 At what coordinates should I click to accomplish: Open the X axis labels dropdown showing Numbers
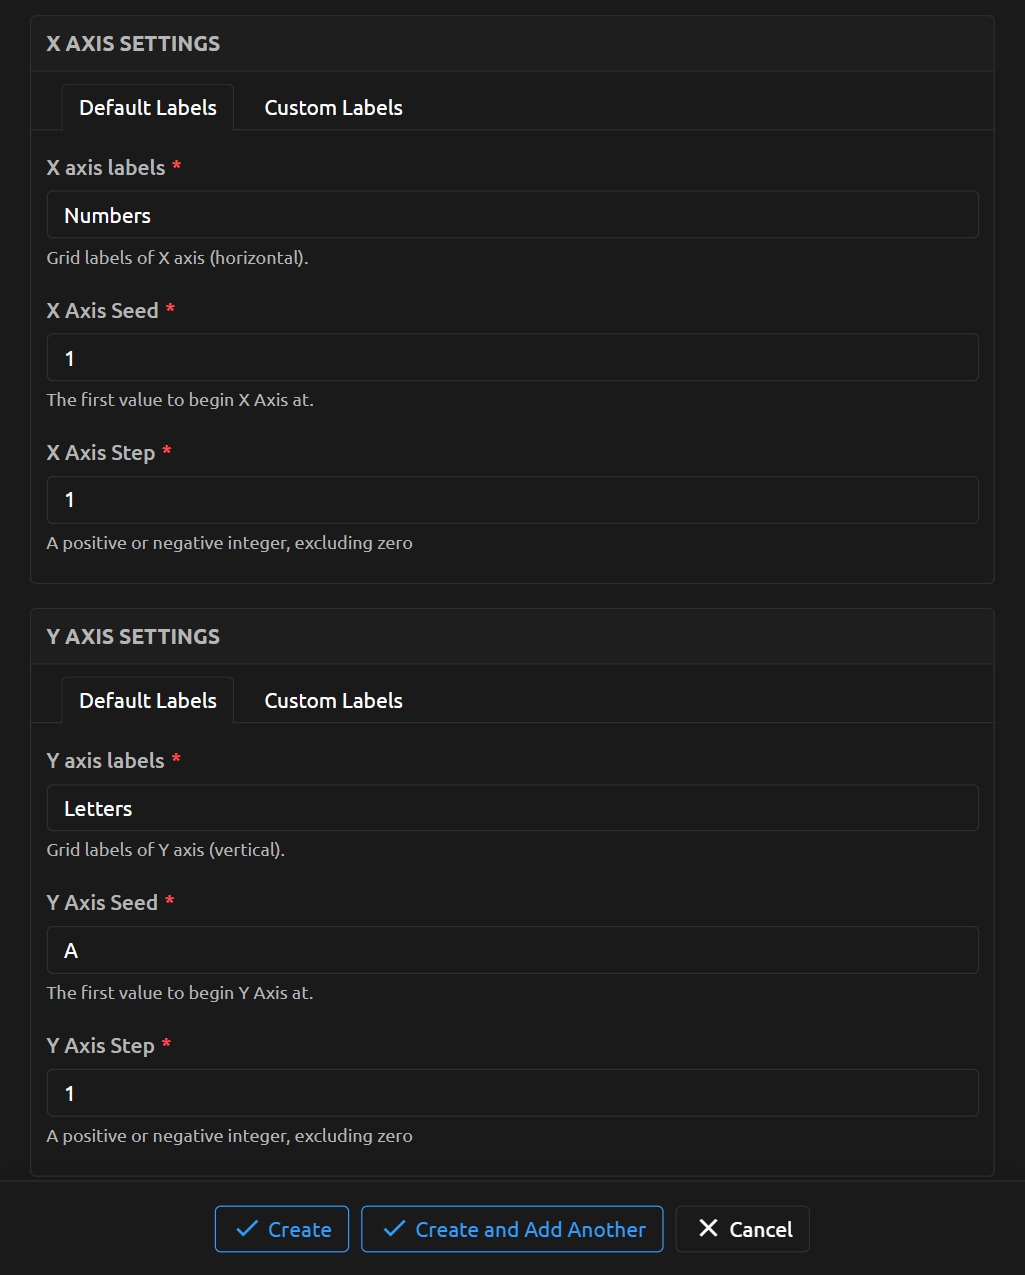tap(512, 215)
